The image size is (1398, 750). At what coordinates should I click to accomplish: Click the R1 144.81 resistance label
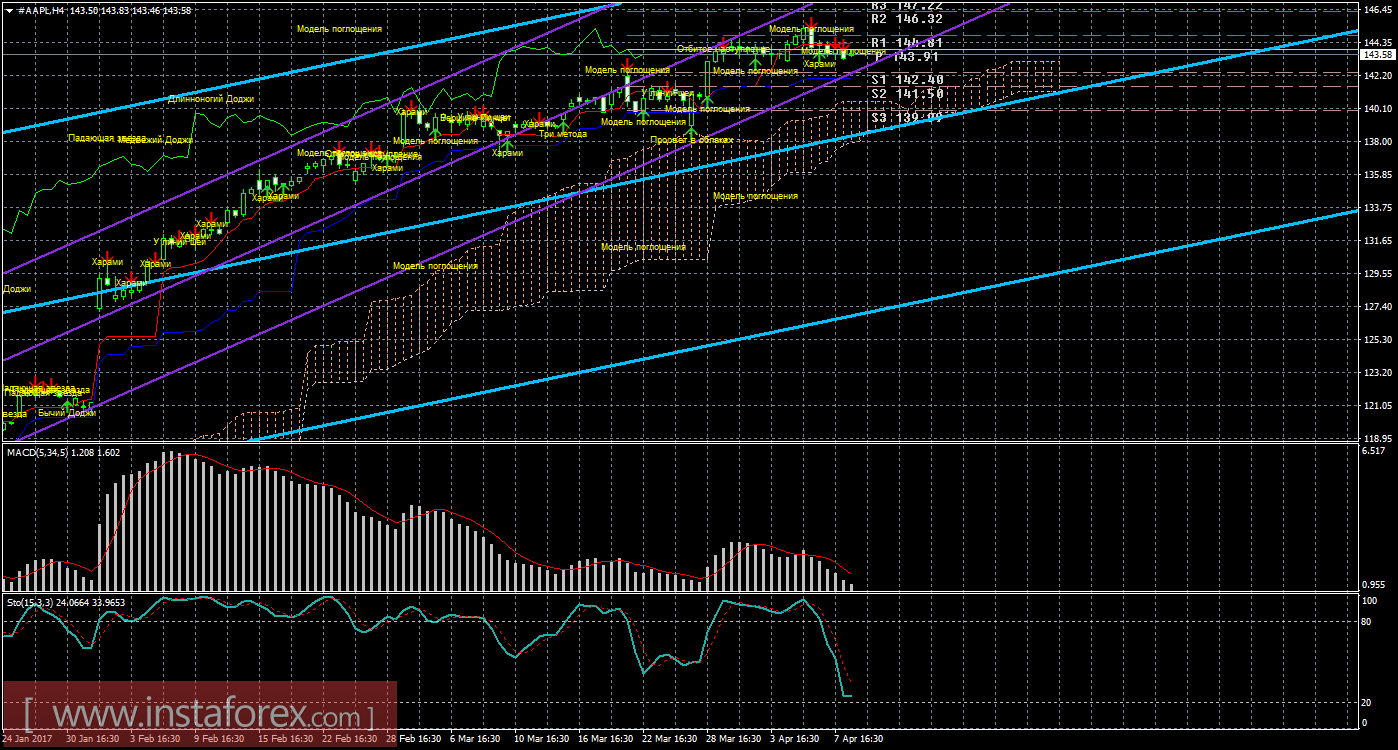907,43
